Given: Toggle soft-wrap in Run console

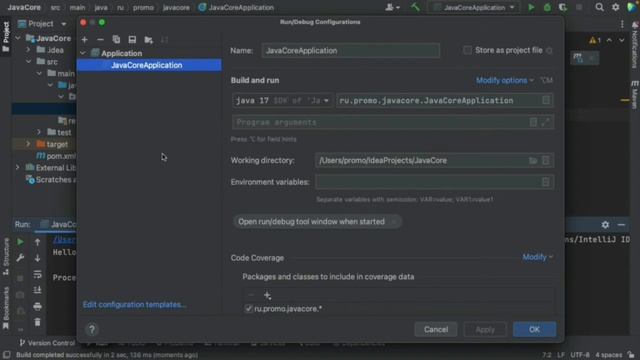Looking at the screenshot, I should point(37,274).
